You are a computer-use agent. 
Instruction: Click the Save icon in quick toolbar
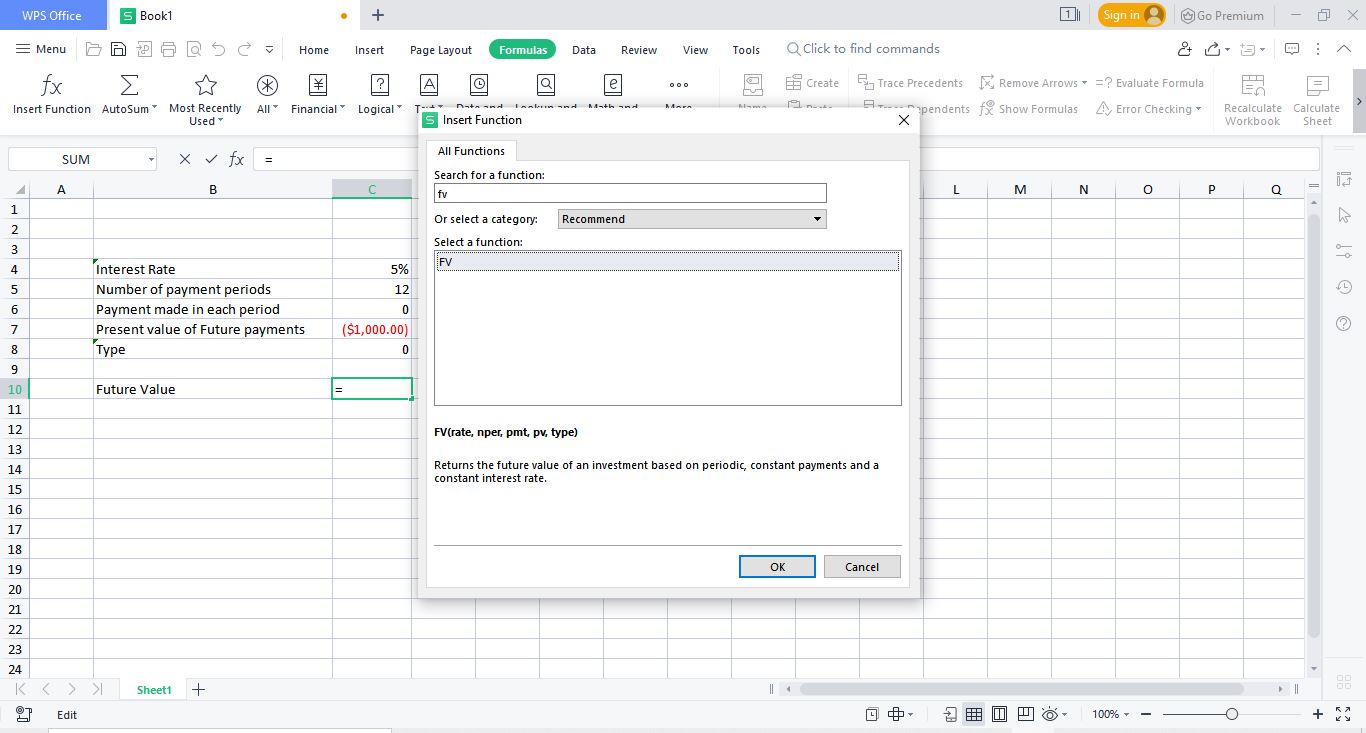pyautogui.click(x=118, y=49)
